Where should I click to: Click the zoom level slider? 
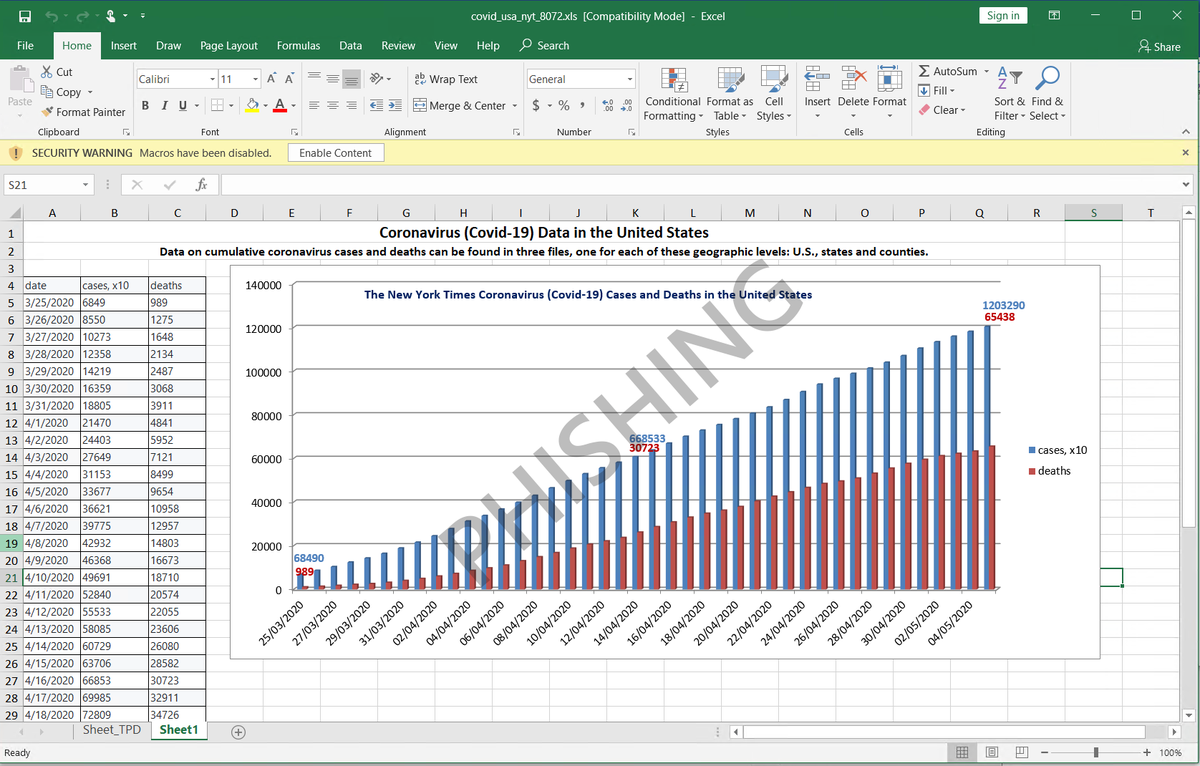(x=1096, y=752)
